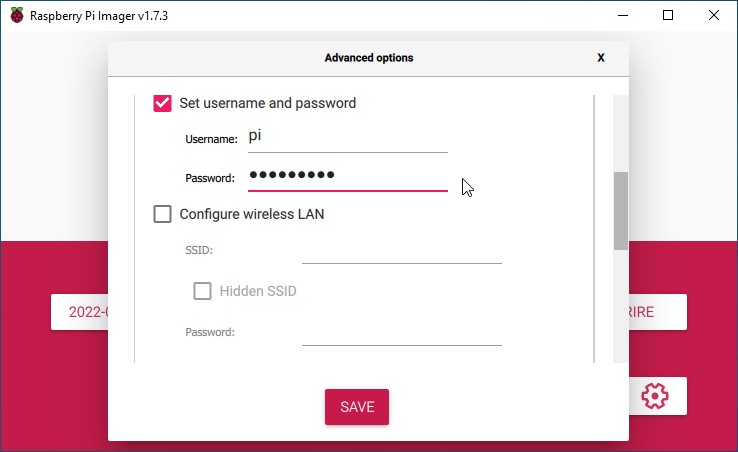Click the Raspberry Pi logo in title bar
Image resolution: width=738 pixels, height=452 pixels.
(x=17, y=16)
